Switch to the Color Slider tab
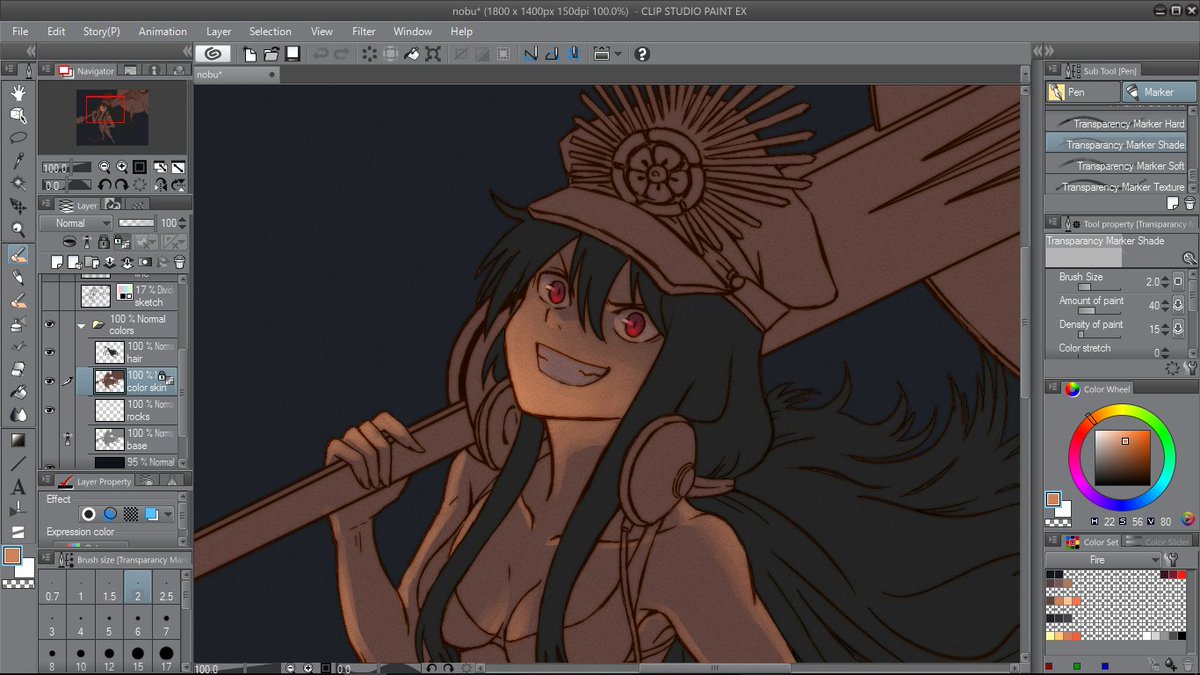The image size is (1200, 675). (1163, 542)
